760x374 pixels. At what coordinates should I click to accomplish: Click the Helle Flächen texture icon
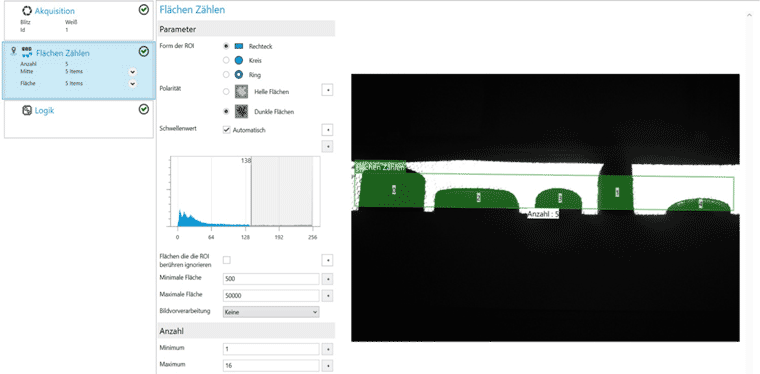pyautogui.click(x=241, y=92)
